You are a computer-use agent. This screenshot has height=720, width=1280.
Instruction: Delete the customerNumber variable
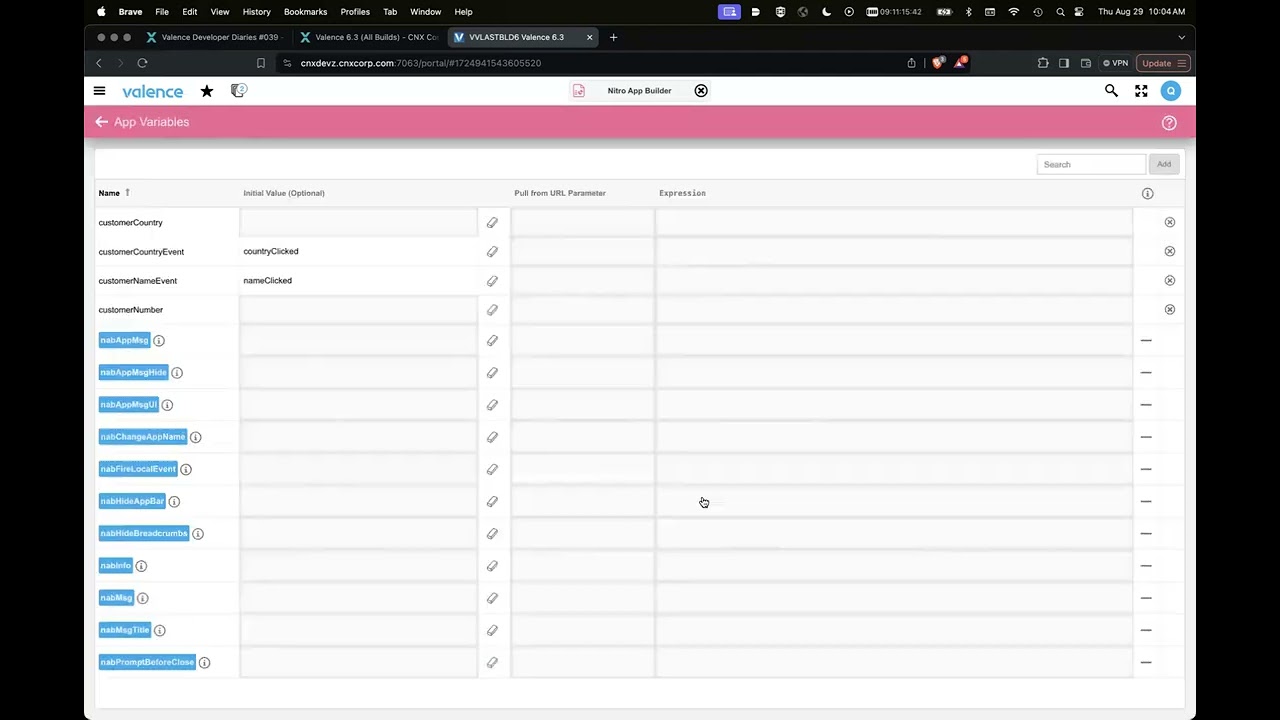coord(1170,309)
